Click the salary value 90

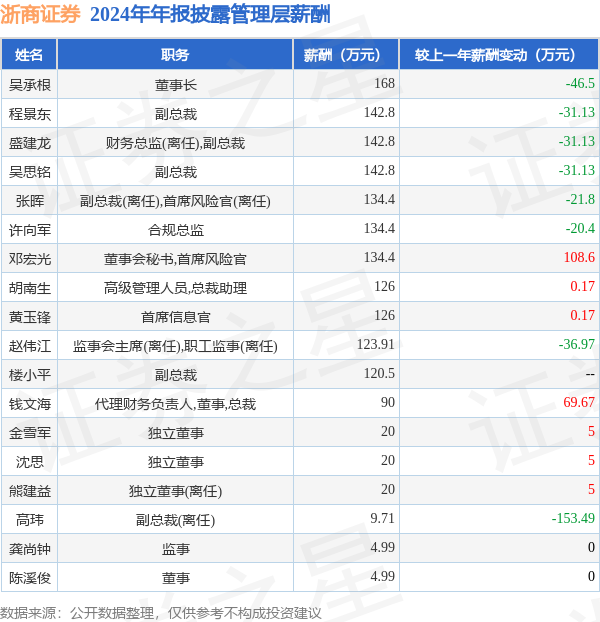click(x=388, y=402)
